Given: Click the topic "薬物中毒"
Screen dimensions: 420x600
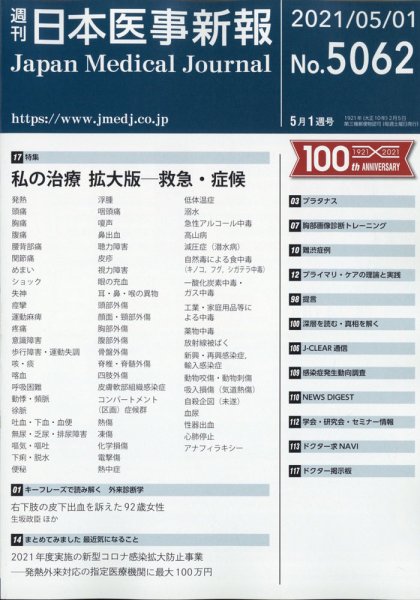Looking at the screenshot, I should (199, 331).
